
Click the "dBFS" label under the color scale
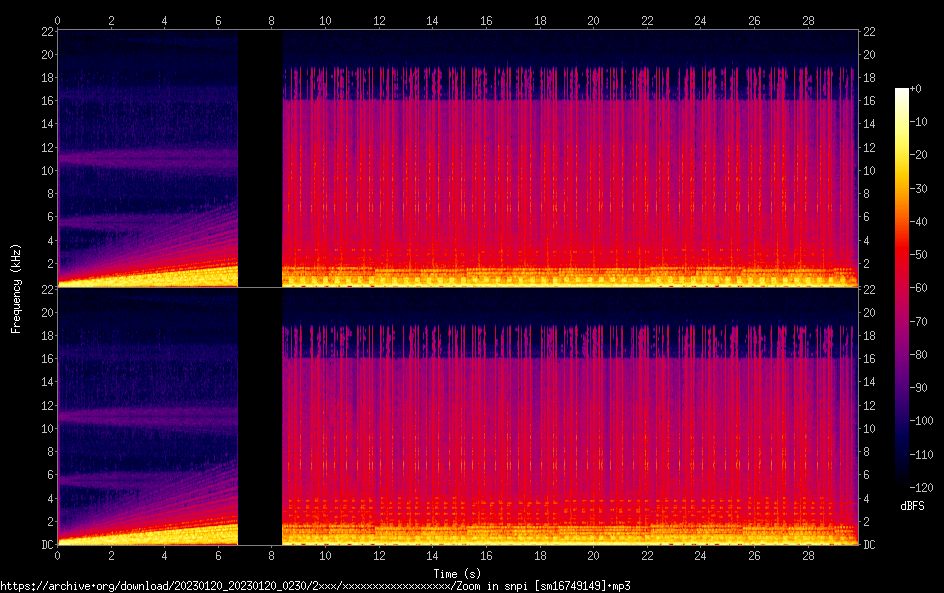pyautogui.click(x=912, y=506)
